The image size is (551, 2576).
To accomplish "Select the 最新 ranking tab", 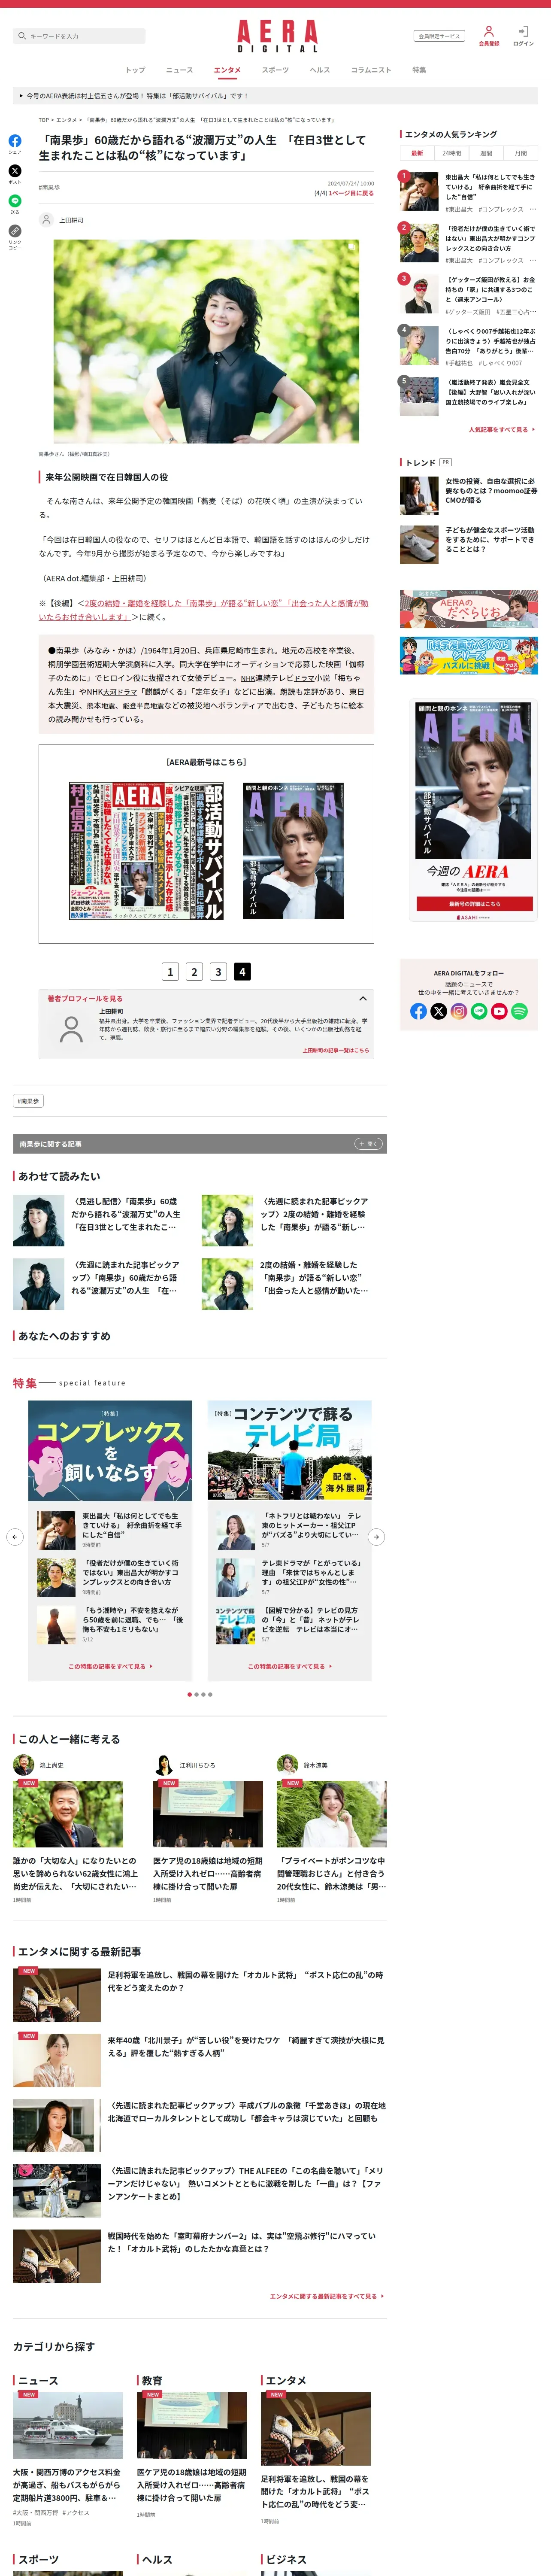I will [417, 153].
